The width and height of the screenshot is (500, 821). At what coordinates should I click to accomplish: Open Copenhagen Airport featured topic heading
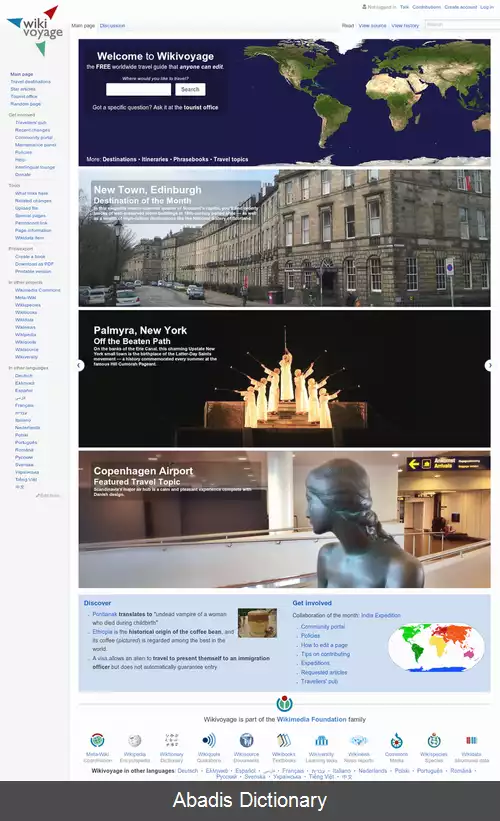143,471
